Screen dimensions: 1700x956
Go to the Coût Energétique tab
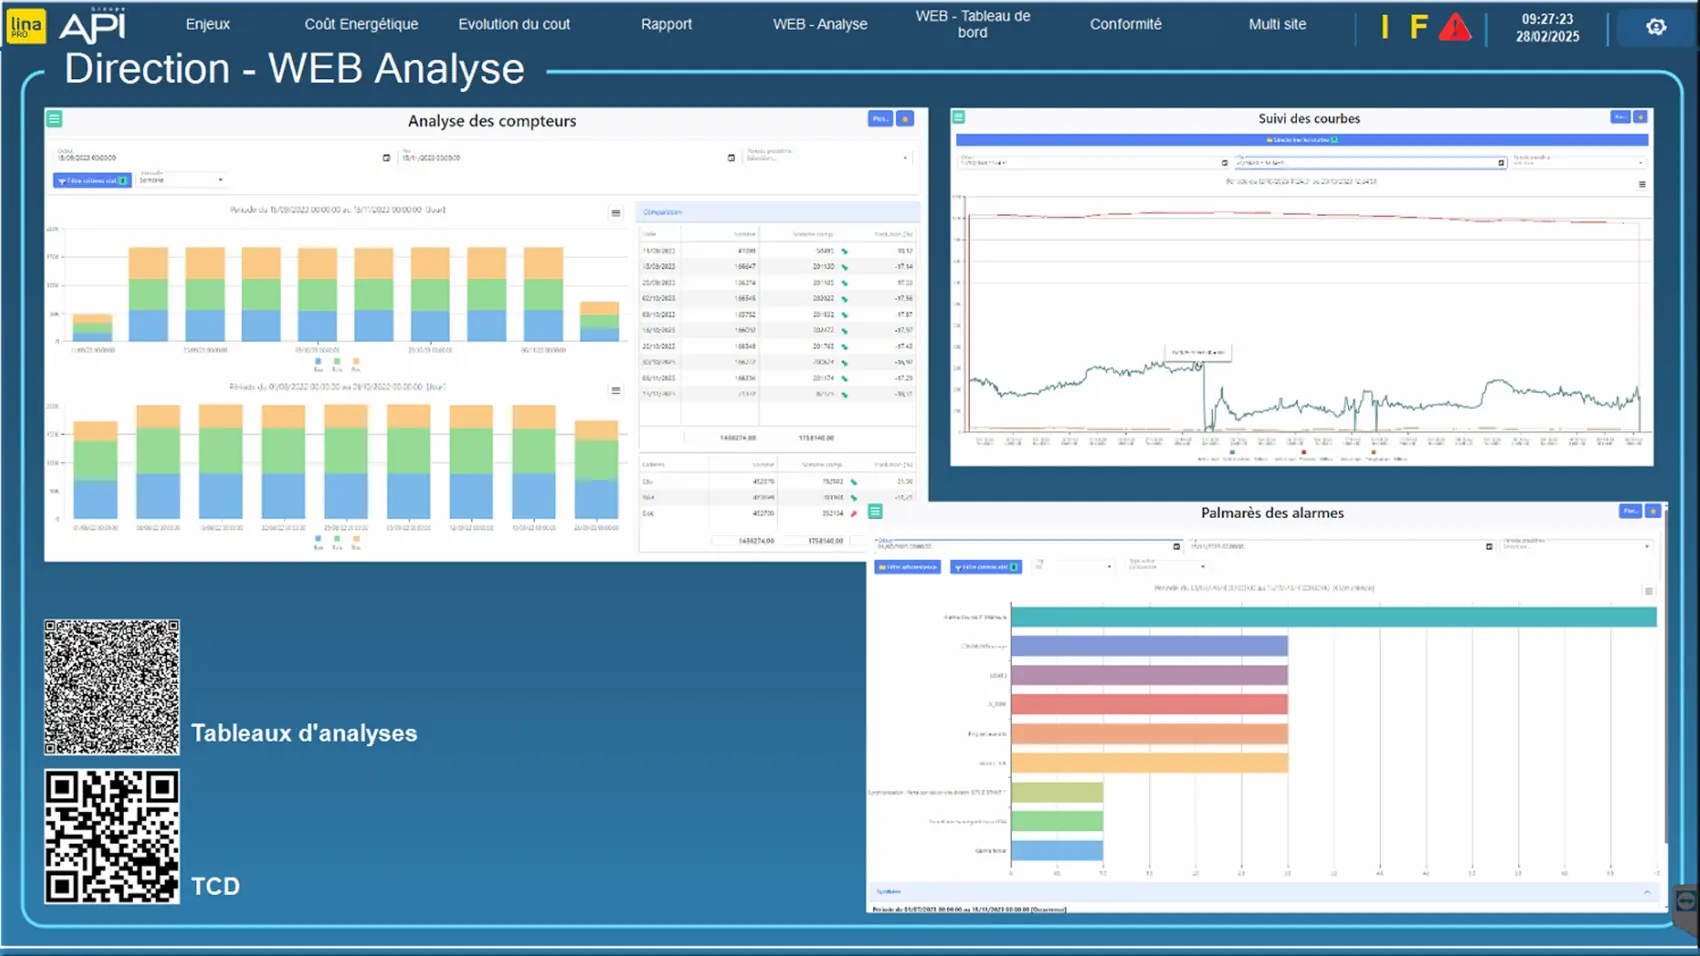(361, 24)
